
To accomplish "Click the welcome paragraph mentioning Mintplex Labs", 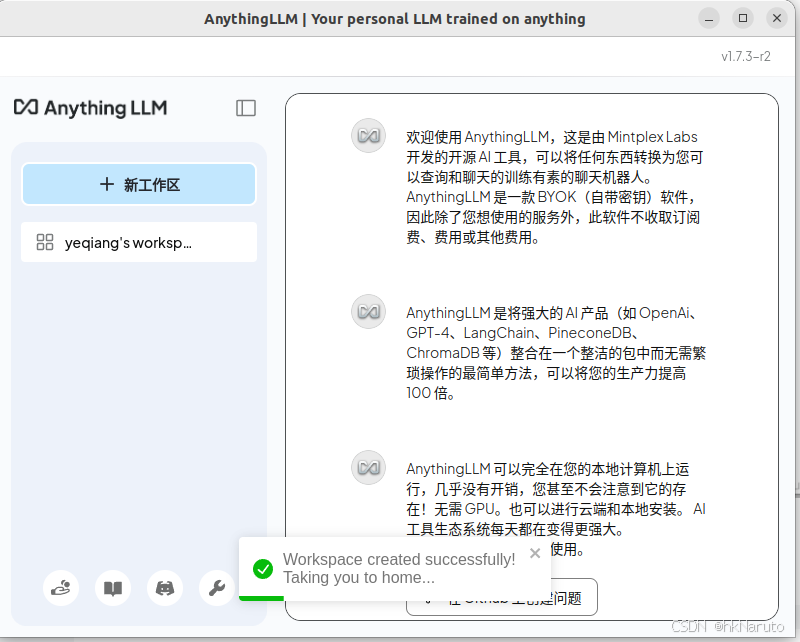I will point(555,187).
